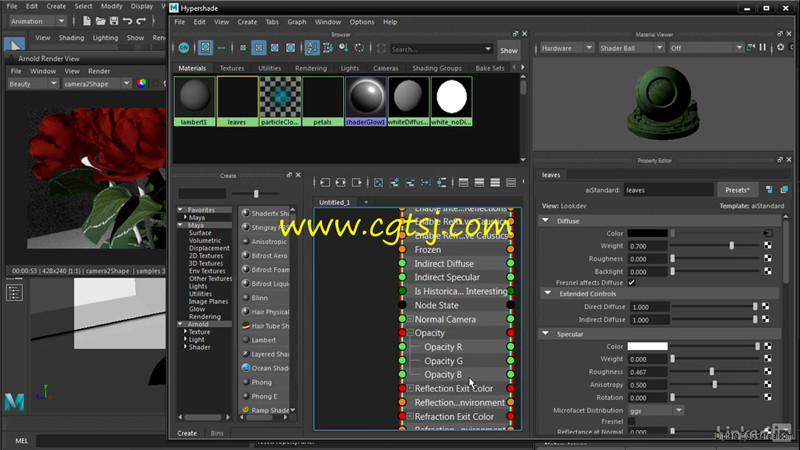Toggle the ON swatch generation icon in Browser
The width and height of the screenshot is (800, 450).
(184, 48)
